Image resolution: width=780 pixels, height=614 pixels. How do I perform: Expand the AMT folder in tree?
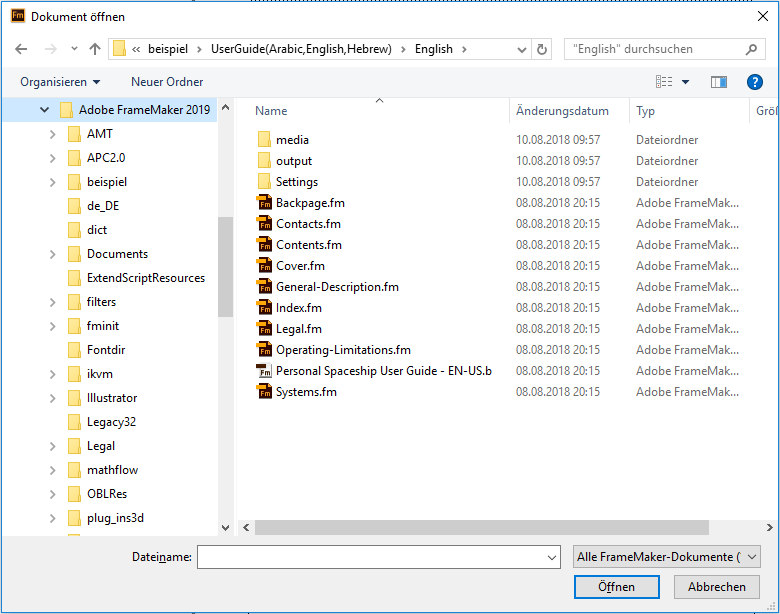(53, 134)
